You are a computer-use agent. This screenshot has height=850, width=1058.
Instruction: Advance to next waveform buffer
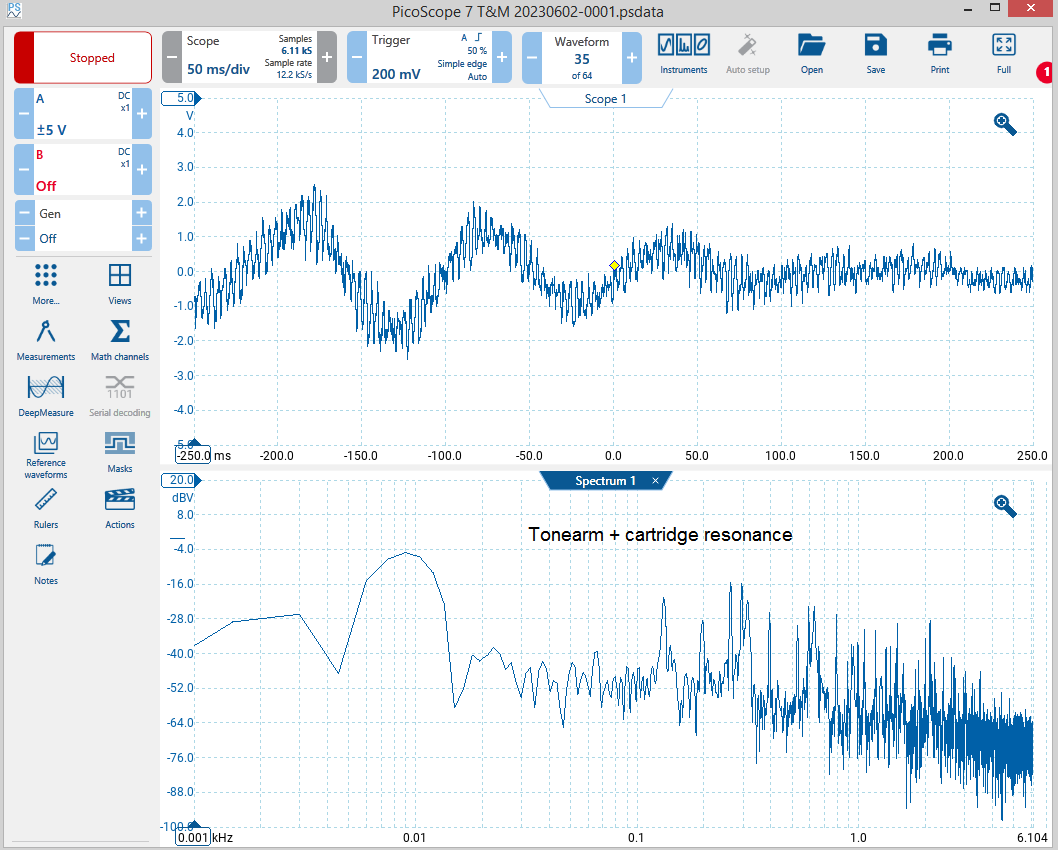point(632,57)
